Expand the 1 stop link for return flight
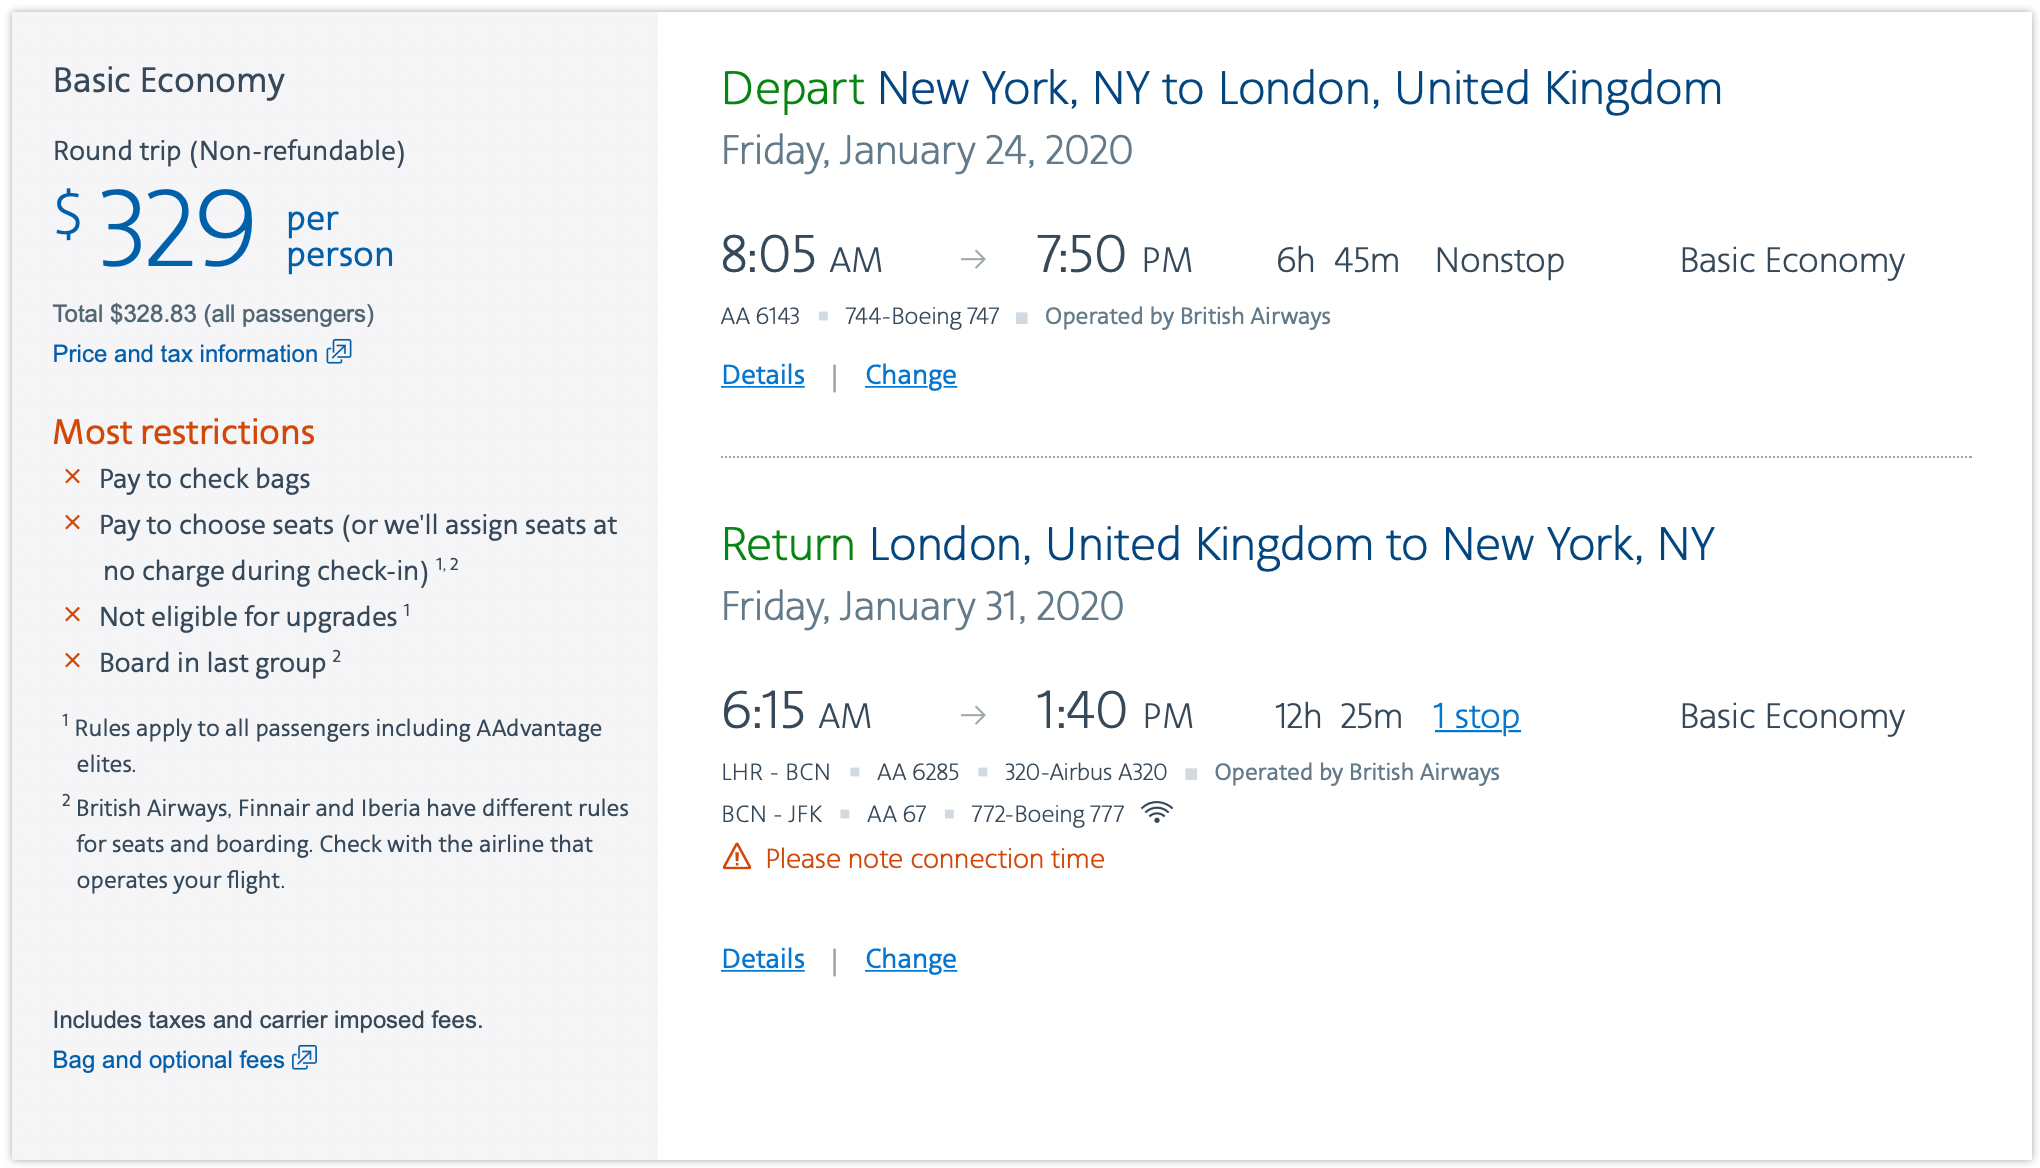Screen dimensions: 2040x1168 click(x=1476, y=716)
